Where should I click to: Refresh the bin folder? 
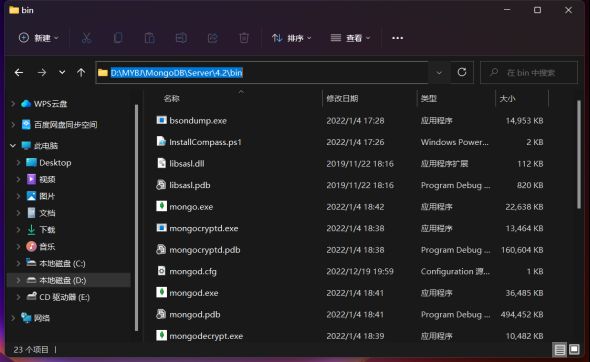(462, 72)
